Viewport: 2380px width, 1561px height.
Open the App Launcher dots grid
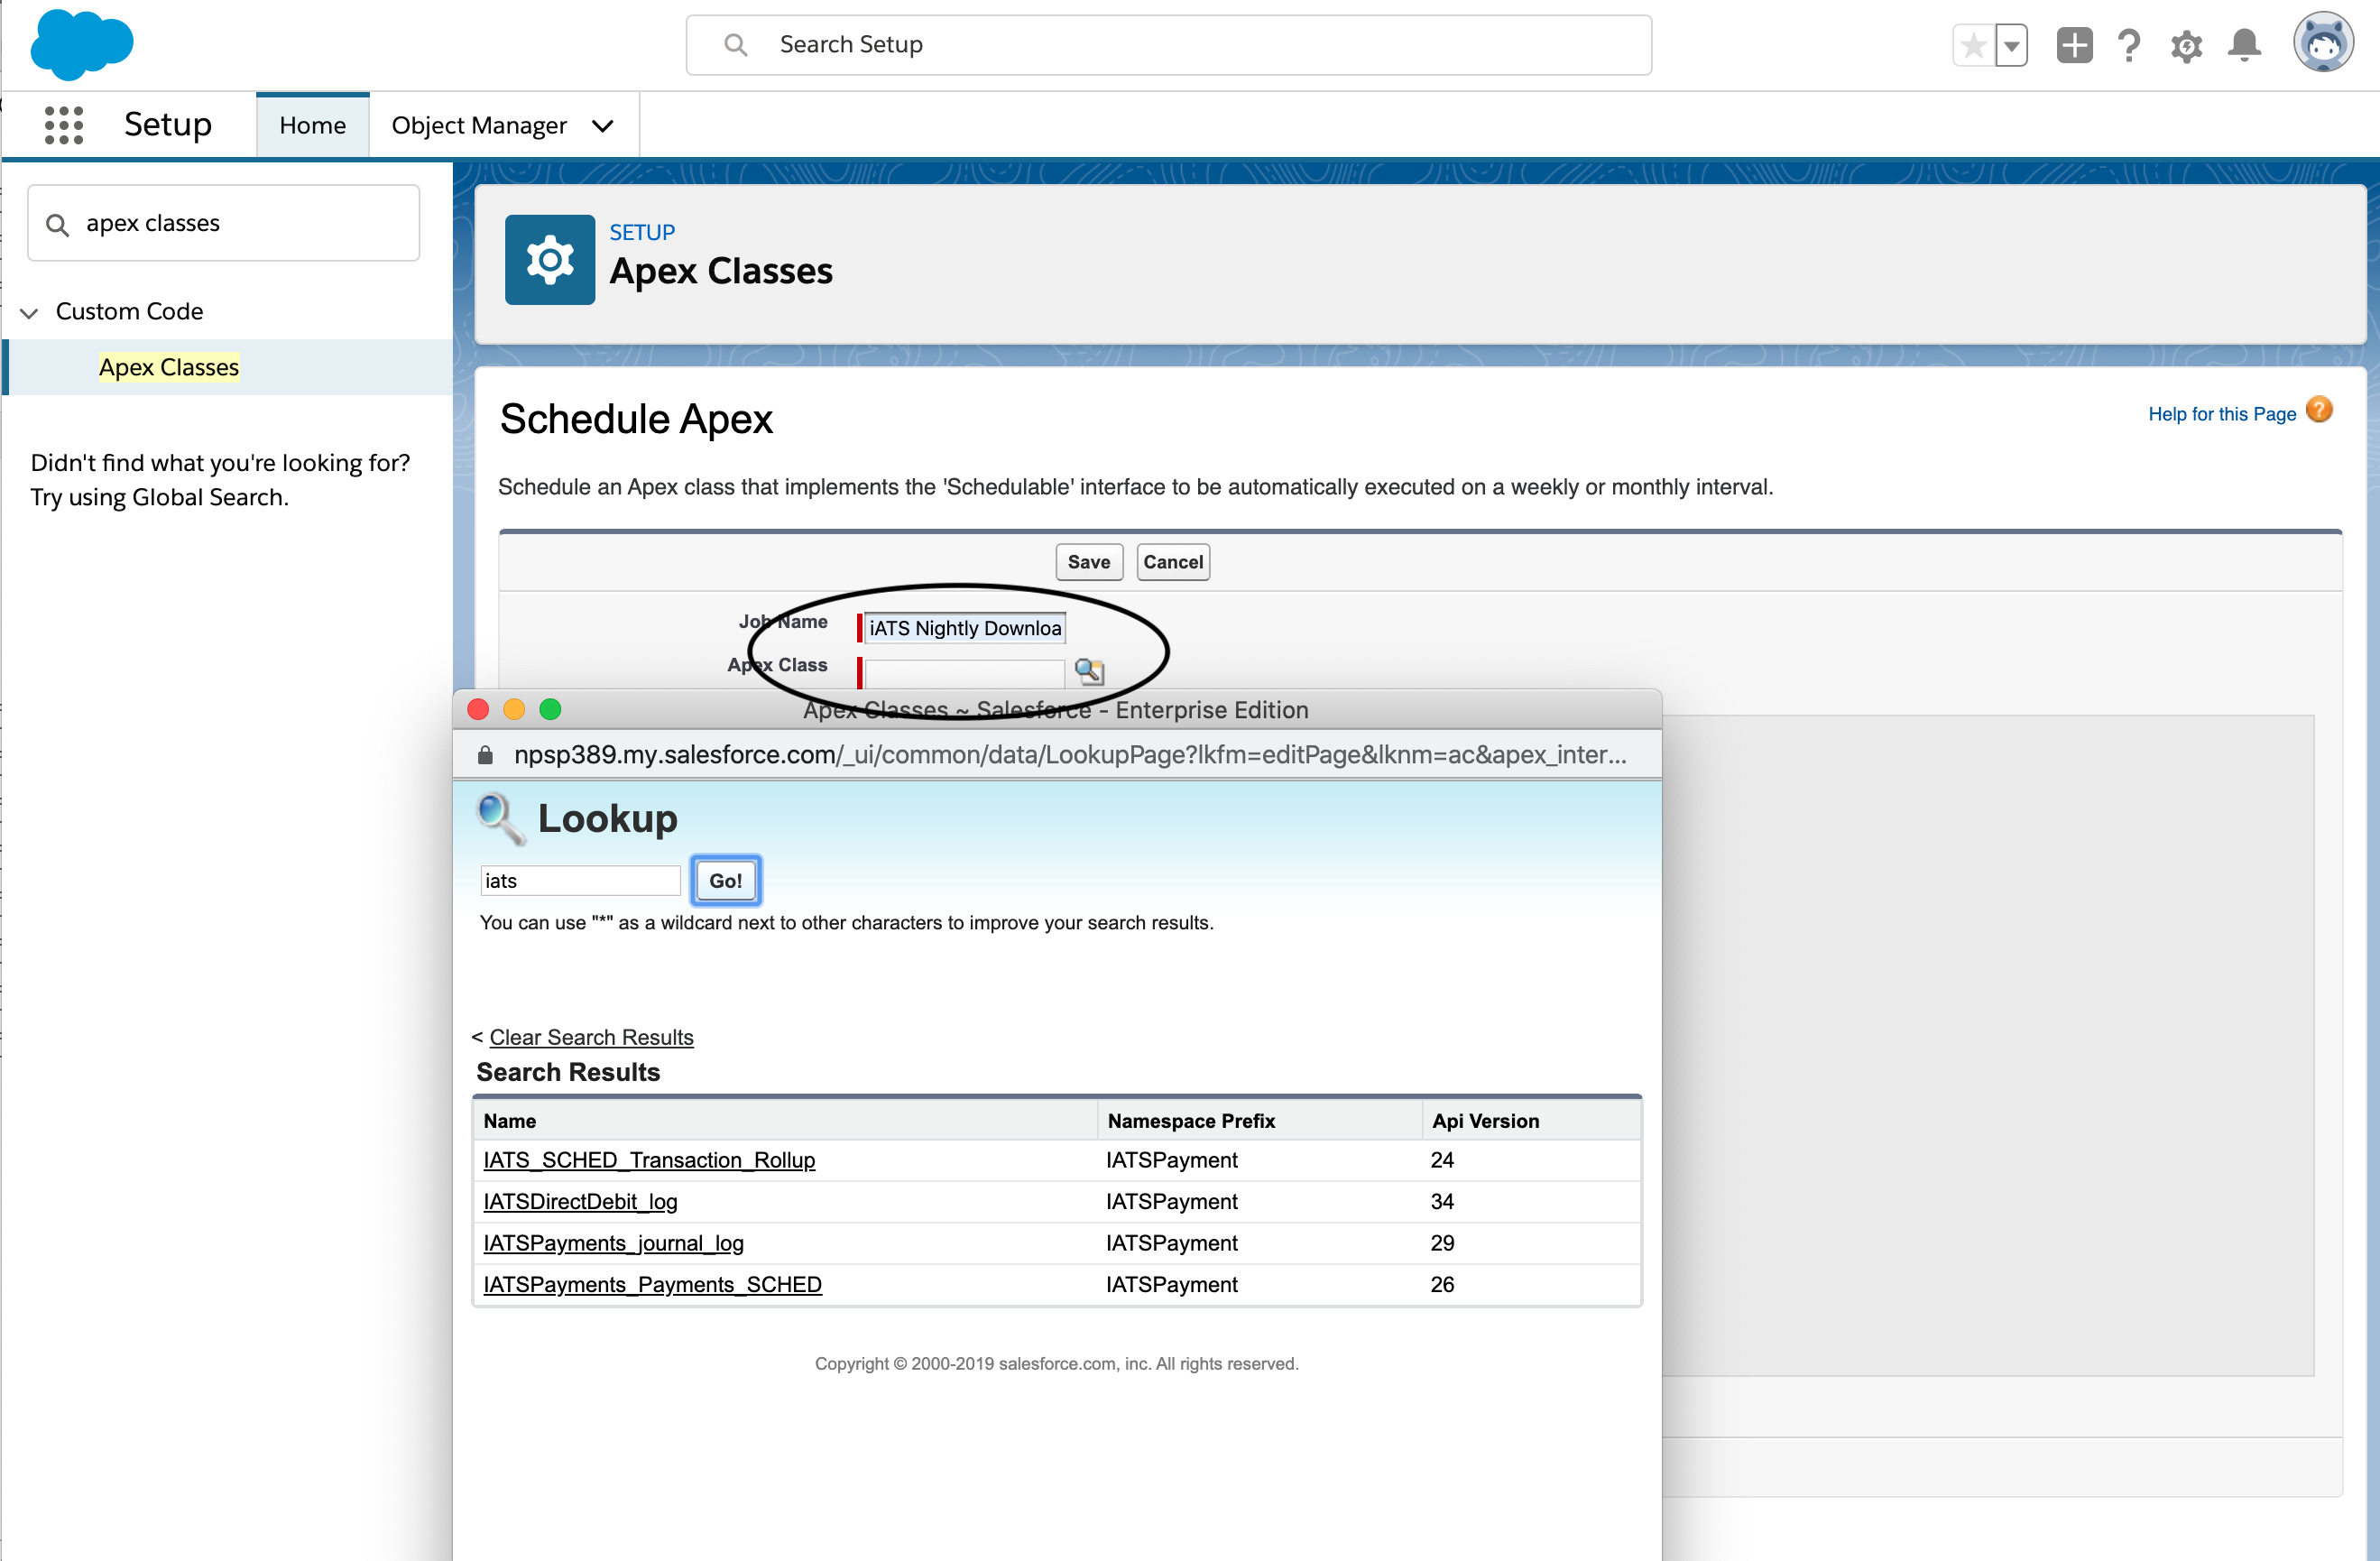[64, 125]
